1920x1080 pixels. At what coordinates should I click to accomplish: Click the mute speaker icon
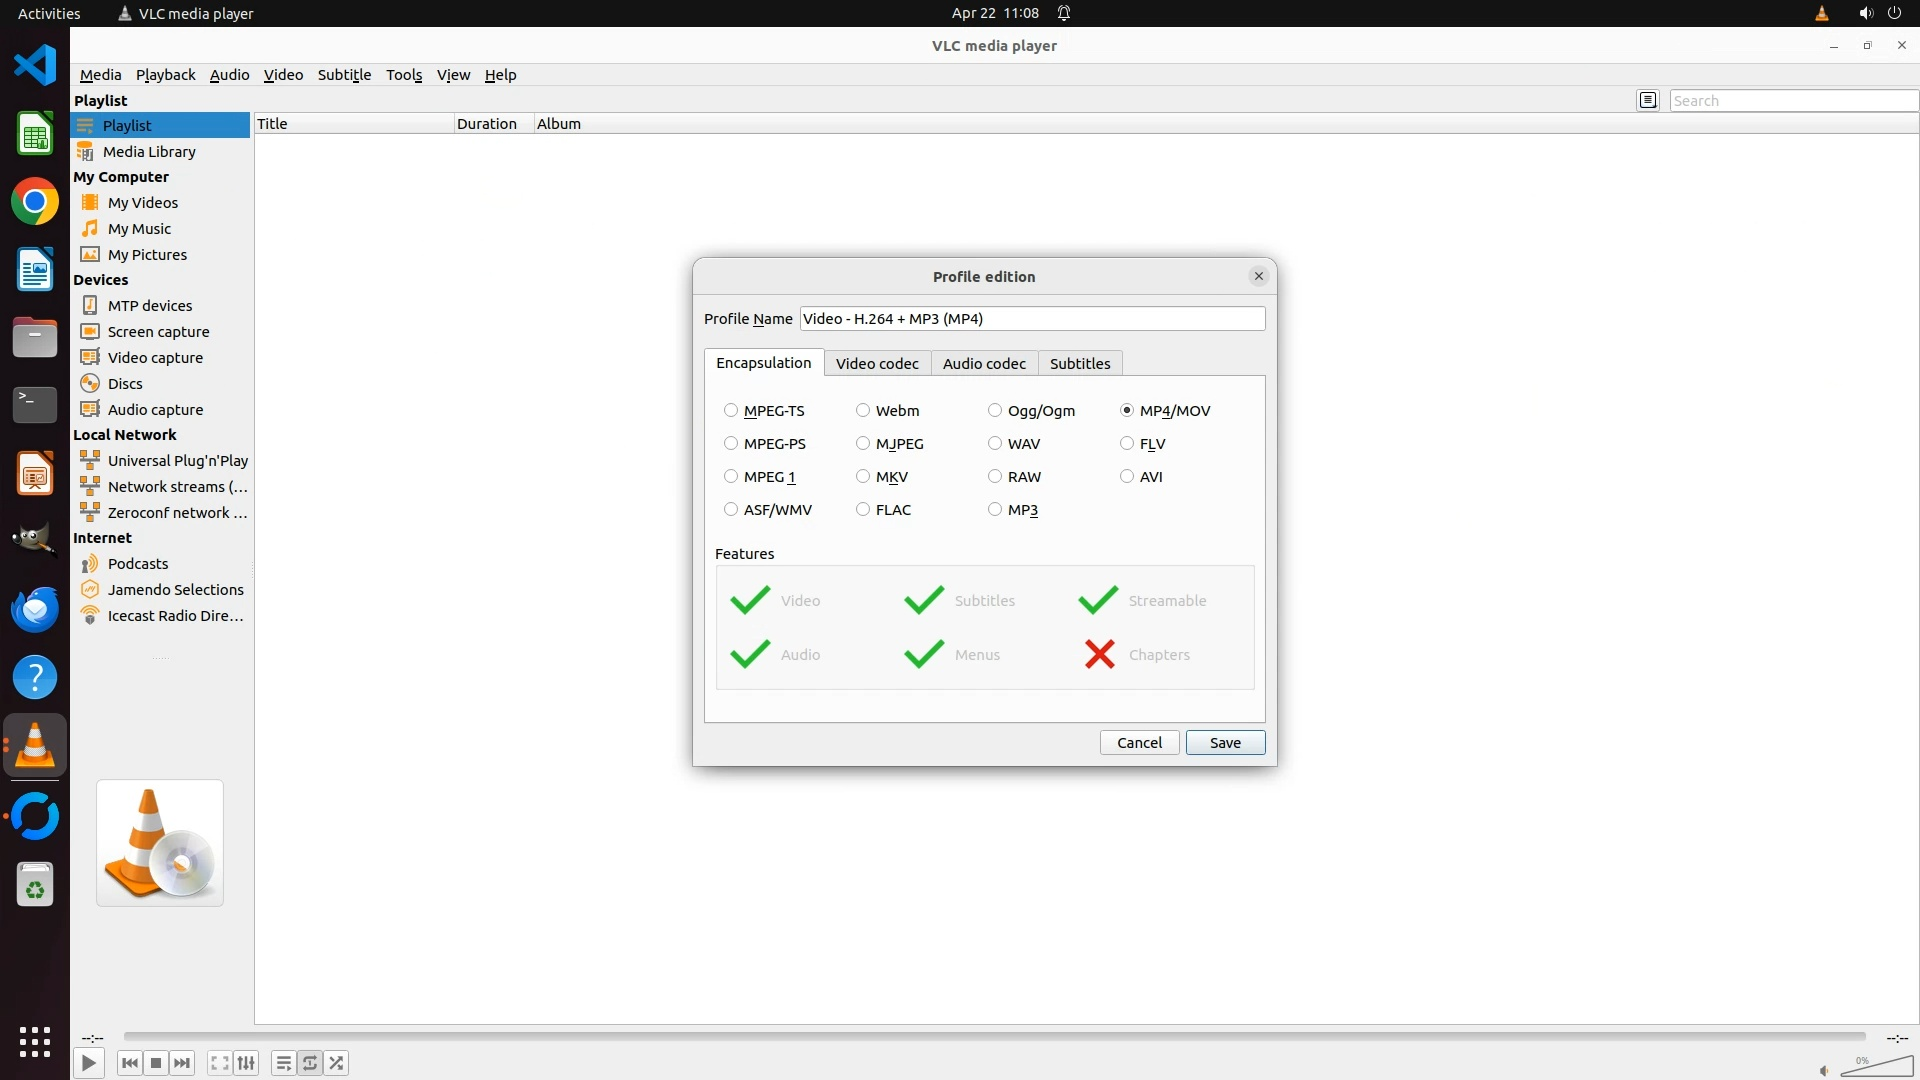(x=1824, y=1070)
